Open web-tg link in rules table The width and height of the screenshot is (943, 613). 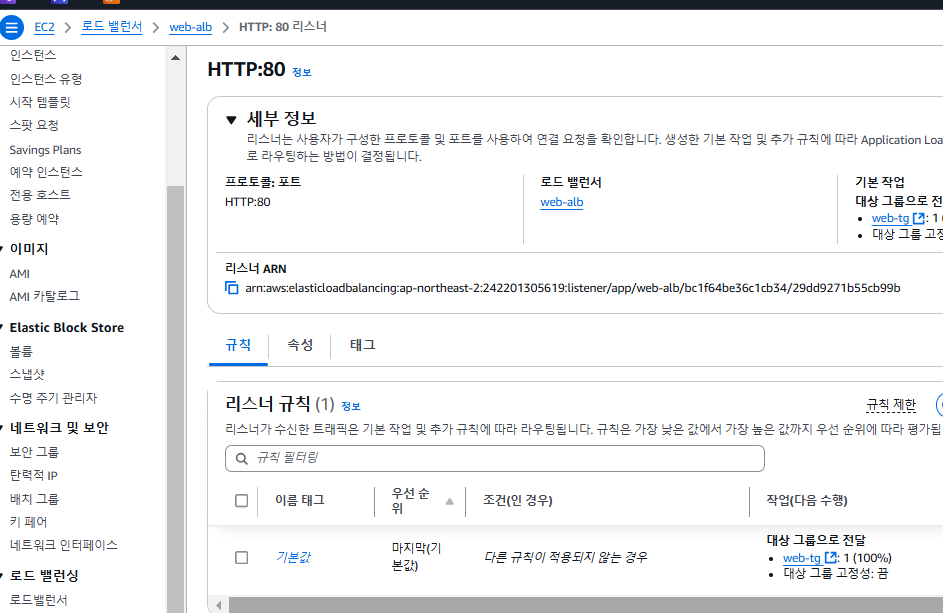pos(802,558)
